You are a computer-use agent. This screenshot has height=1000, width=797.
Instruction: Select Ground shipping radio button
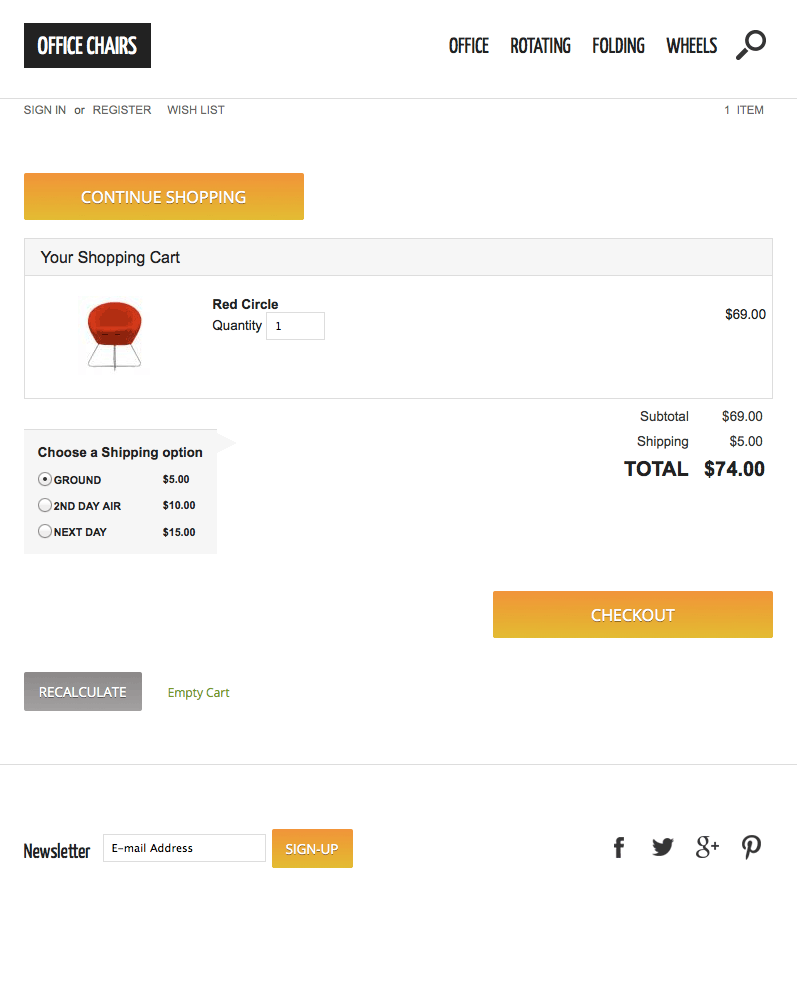(x=45, y=479)
